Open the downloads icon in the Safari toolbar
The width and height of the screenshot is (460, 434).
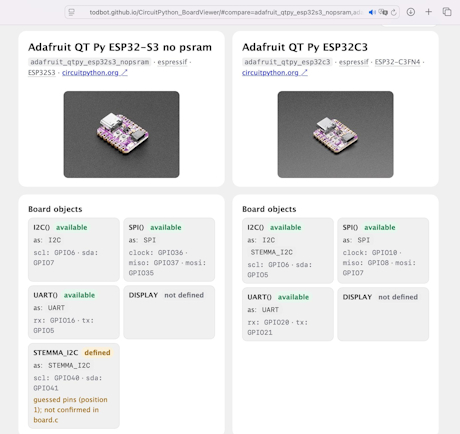tap(411, 12)
